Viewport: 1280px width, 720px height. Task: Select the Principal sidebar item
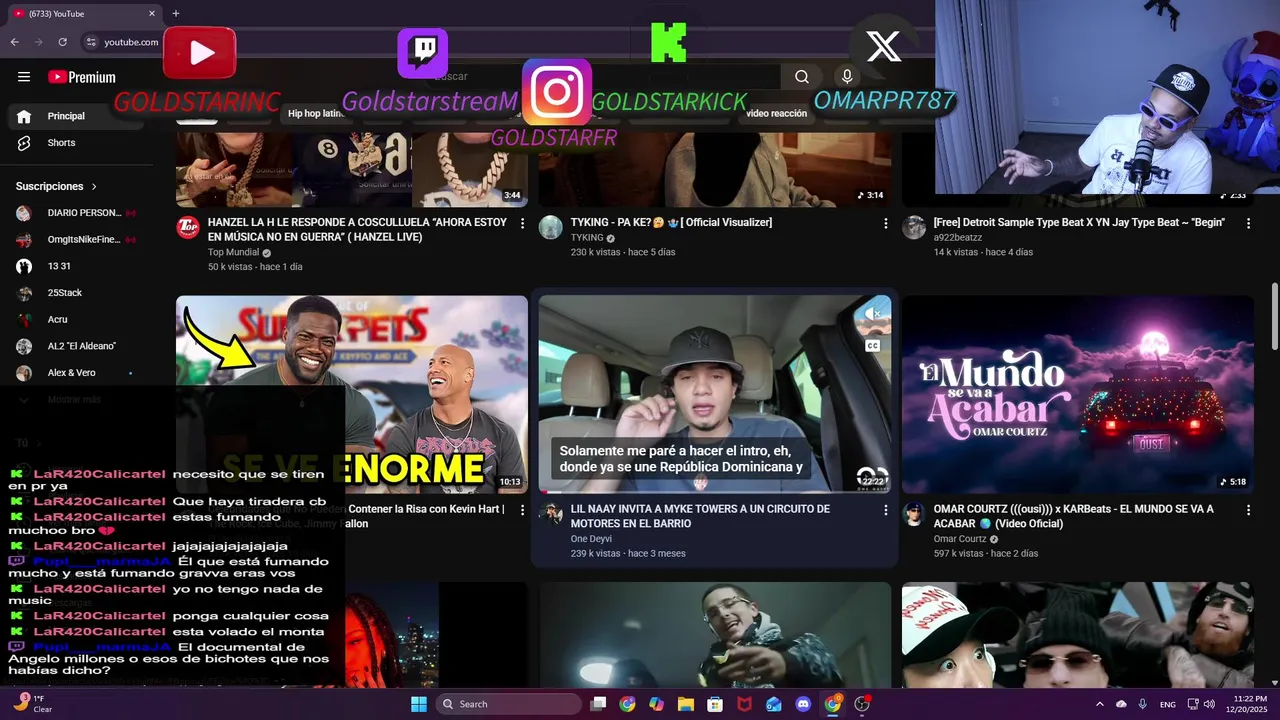click(x=76, y=116)
